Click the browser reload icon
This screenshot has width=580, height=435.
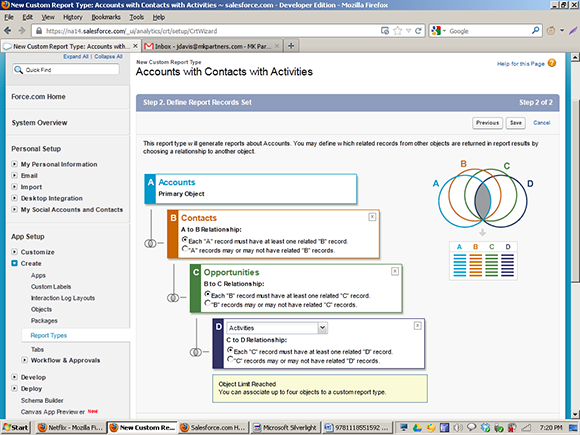tap(418, 31)
